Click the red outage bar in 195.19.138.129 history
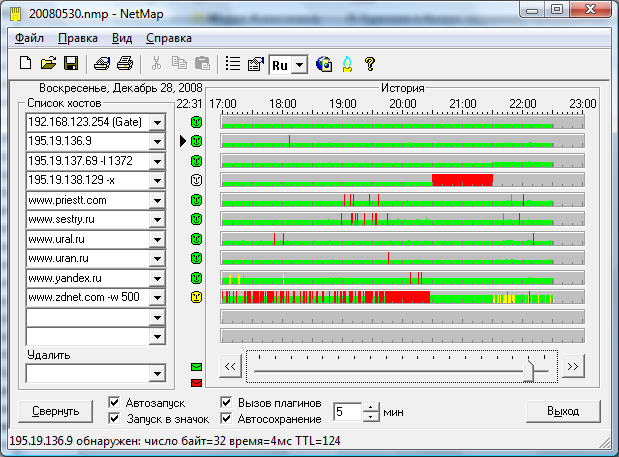The height and width of the screenshot is (457, 619). [x=462, y=180]
